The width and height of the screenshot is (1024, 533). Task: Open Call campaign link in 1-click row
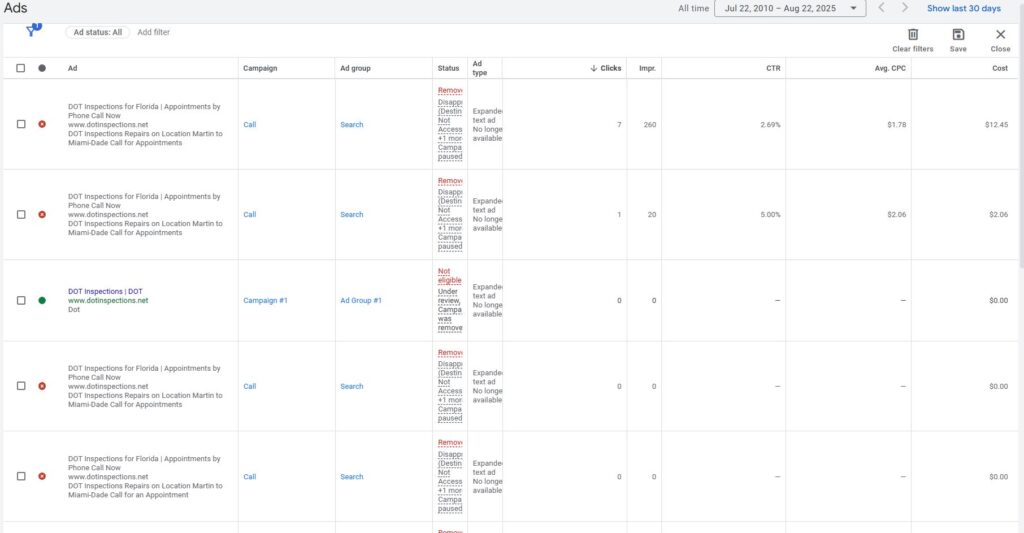click(x=249, y=214)
